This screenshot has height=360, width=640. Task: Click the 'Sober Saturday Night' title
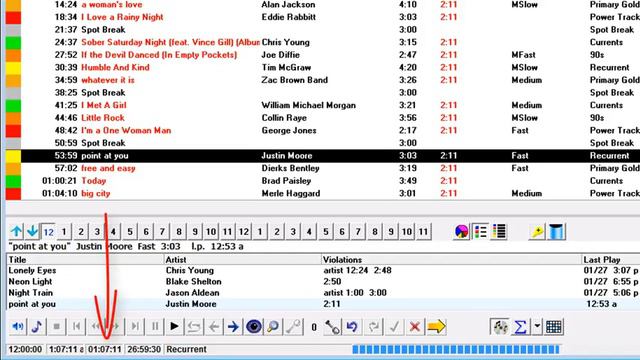(170, 42)
